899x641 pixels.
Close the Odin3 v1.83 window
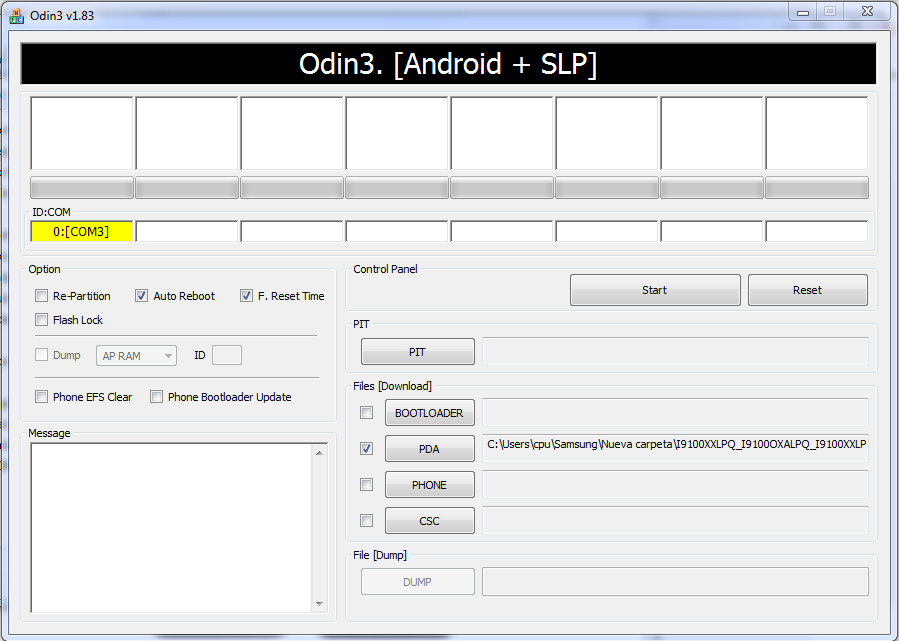[867, 11]
